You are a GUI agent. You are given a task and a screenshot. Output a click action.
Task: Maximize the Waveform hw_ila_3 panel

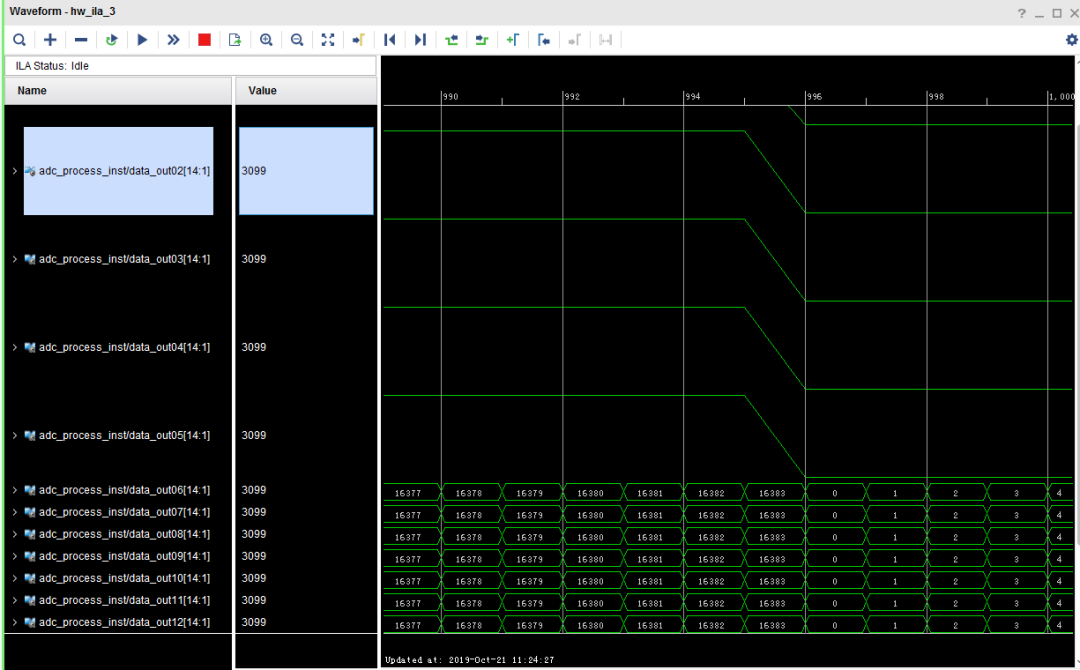1057,13
